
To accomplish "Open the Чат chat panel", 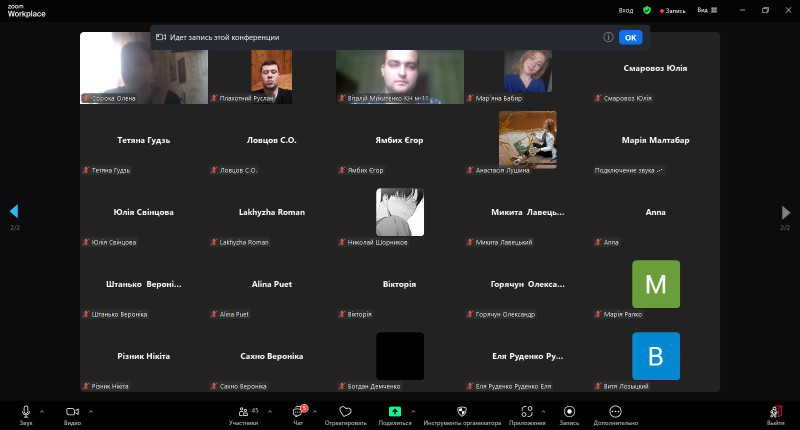I will pos(298,411).
